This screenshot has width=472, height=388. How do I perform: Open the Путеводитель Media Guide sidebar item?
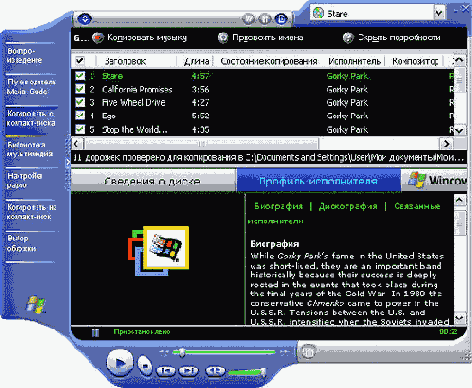[31, 87]
